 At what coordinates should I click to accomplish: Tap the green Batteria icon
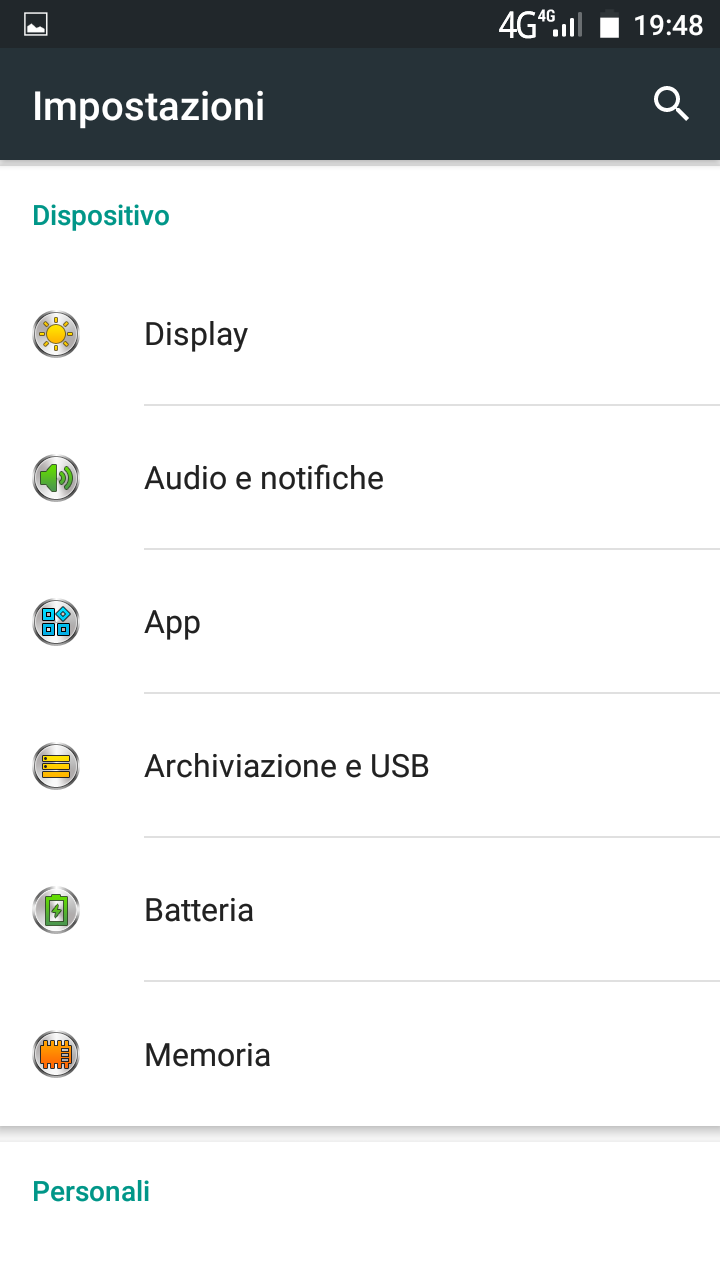click(56, 910)
